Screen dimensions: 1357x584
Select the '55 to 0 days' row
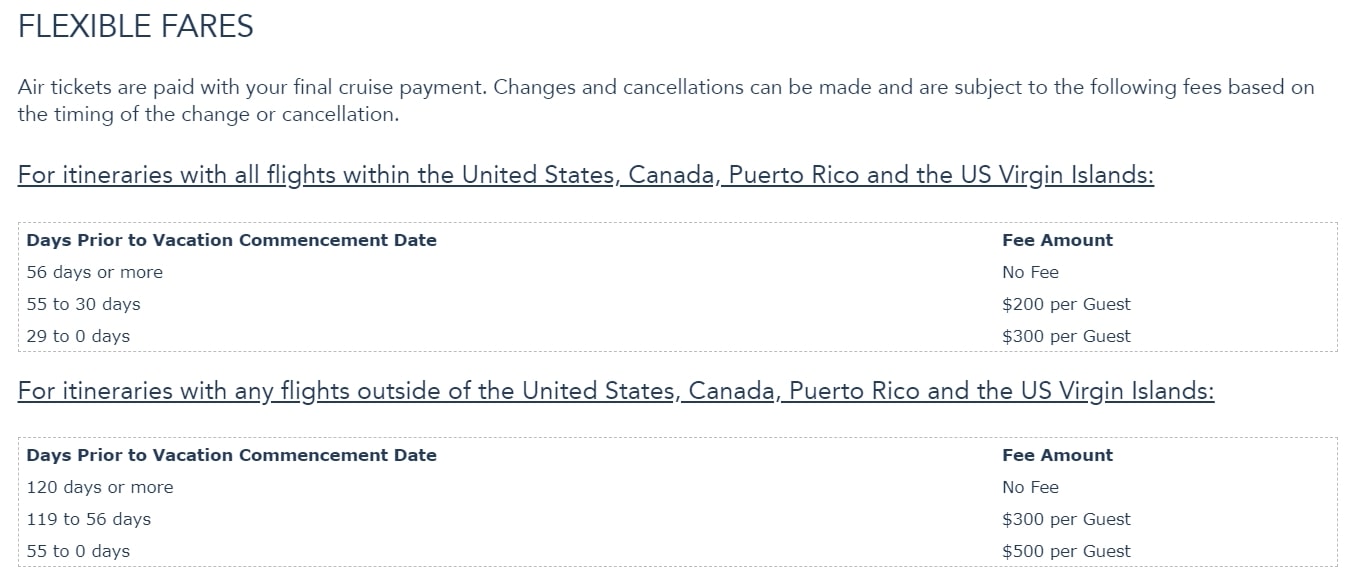click(x=678, y=551)
